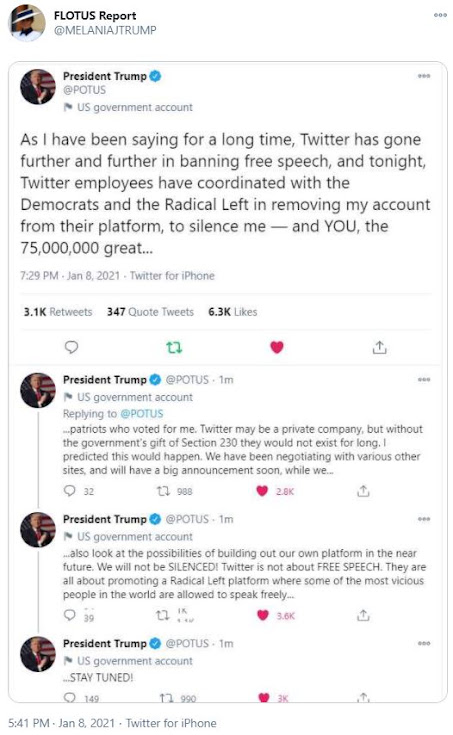
Task: Share the main tweet via share icon
Action: click(379, 347)
